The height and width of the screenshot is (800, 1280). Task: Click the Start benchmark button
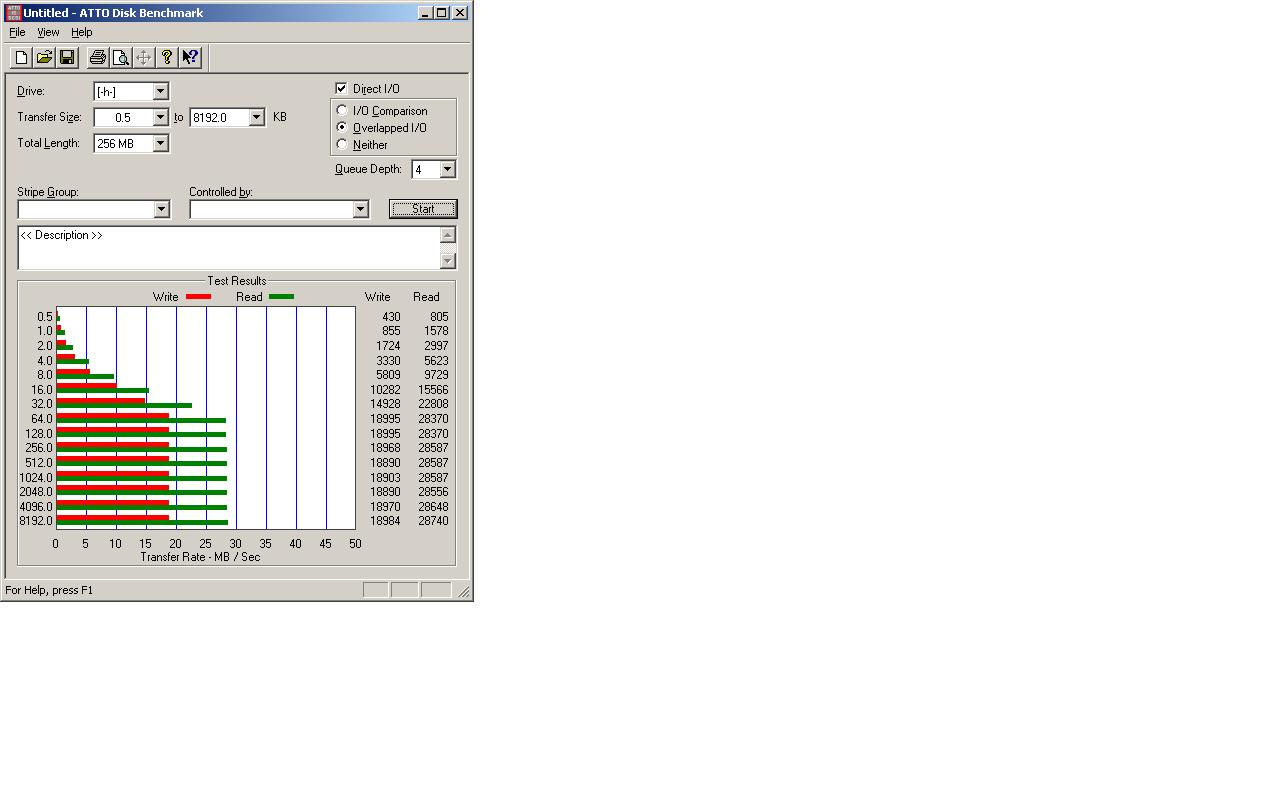click(x=423, y=209)
